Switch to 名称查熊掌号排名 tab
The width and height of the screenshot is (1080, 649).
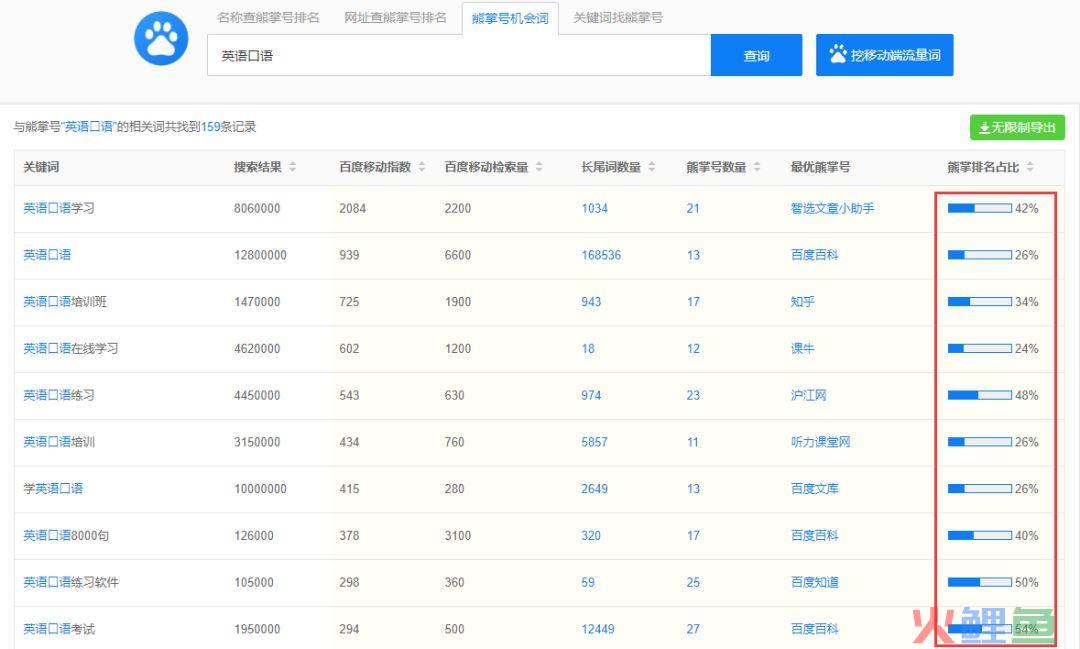coord(268,18)
